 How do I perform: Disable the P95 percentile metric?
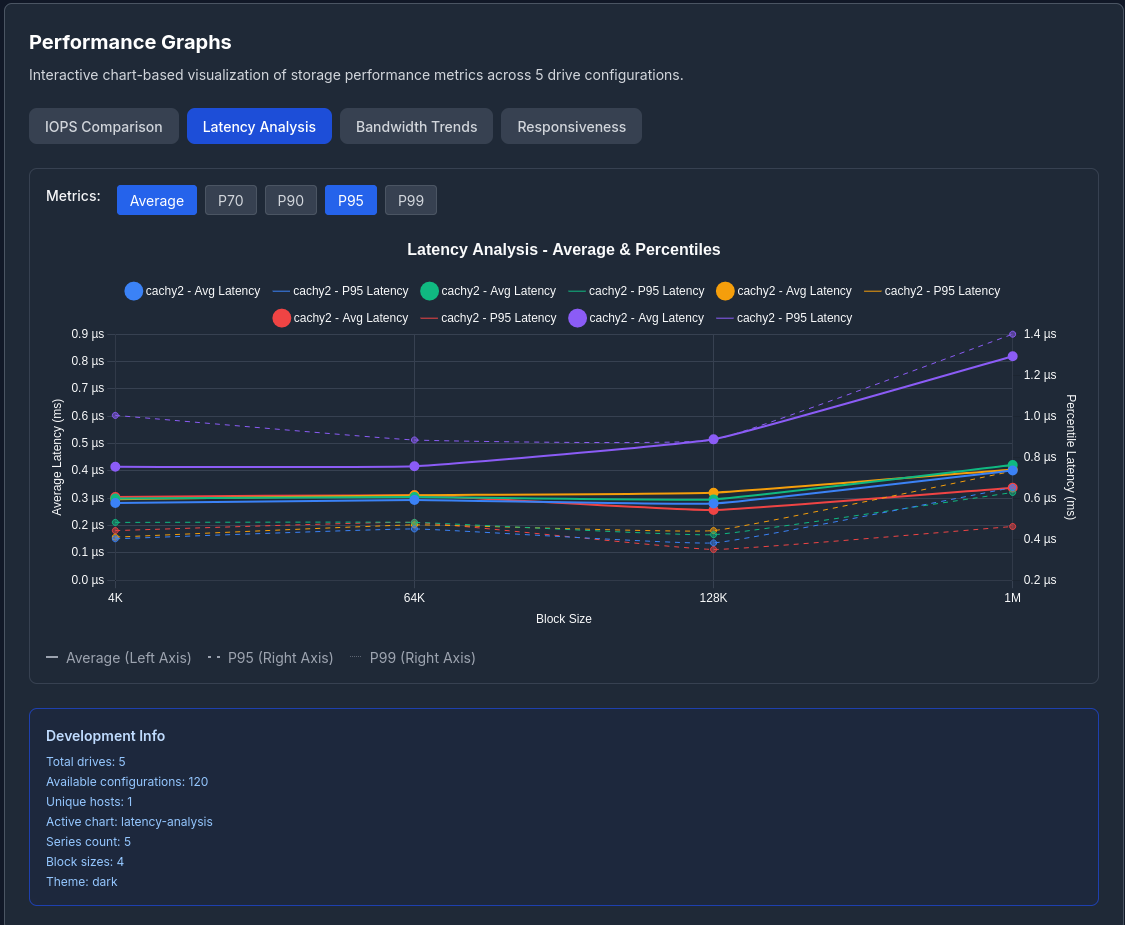[351, 200]
